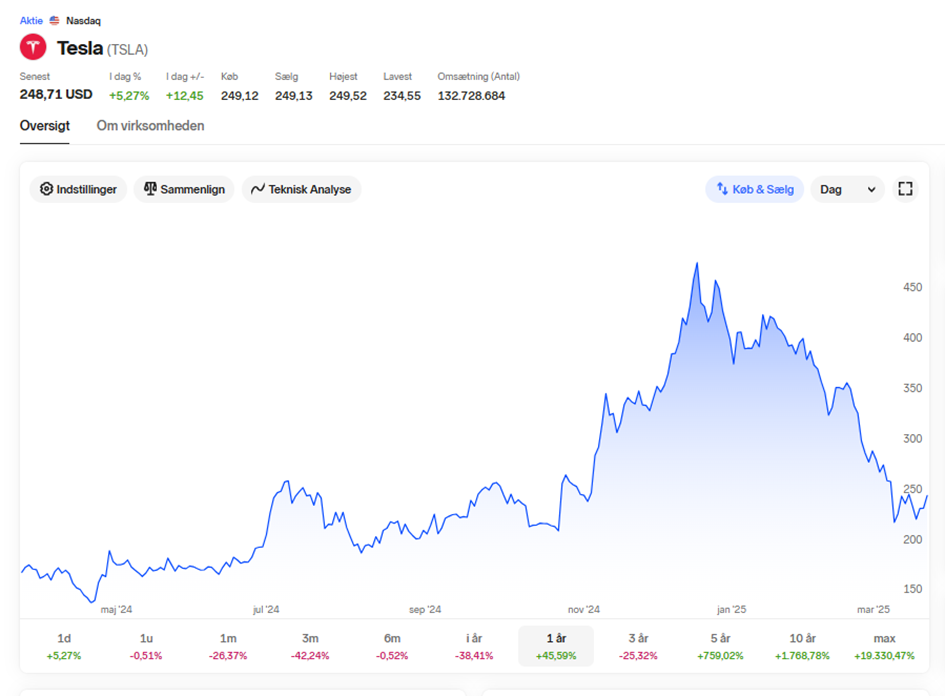The width and height of the screenshot is (945, 696).
Task: Open Sammenlign comparison scale tool
Action: click(184, 189)
